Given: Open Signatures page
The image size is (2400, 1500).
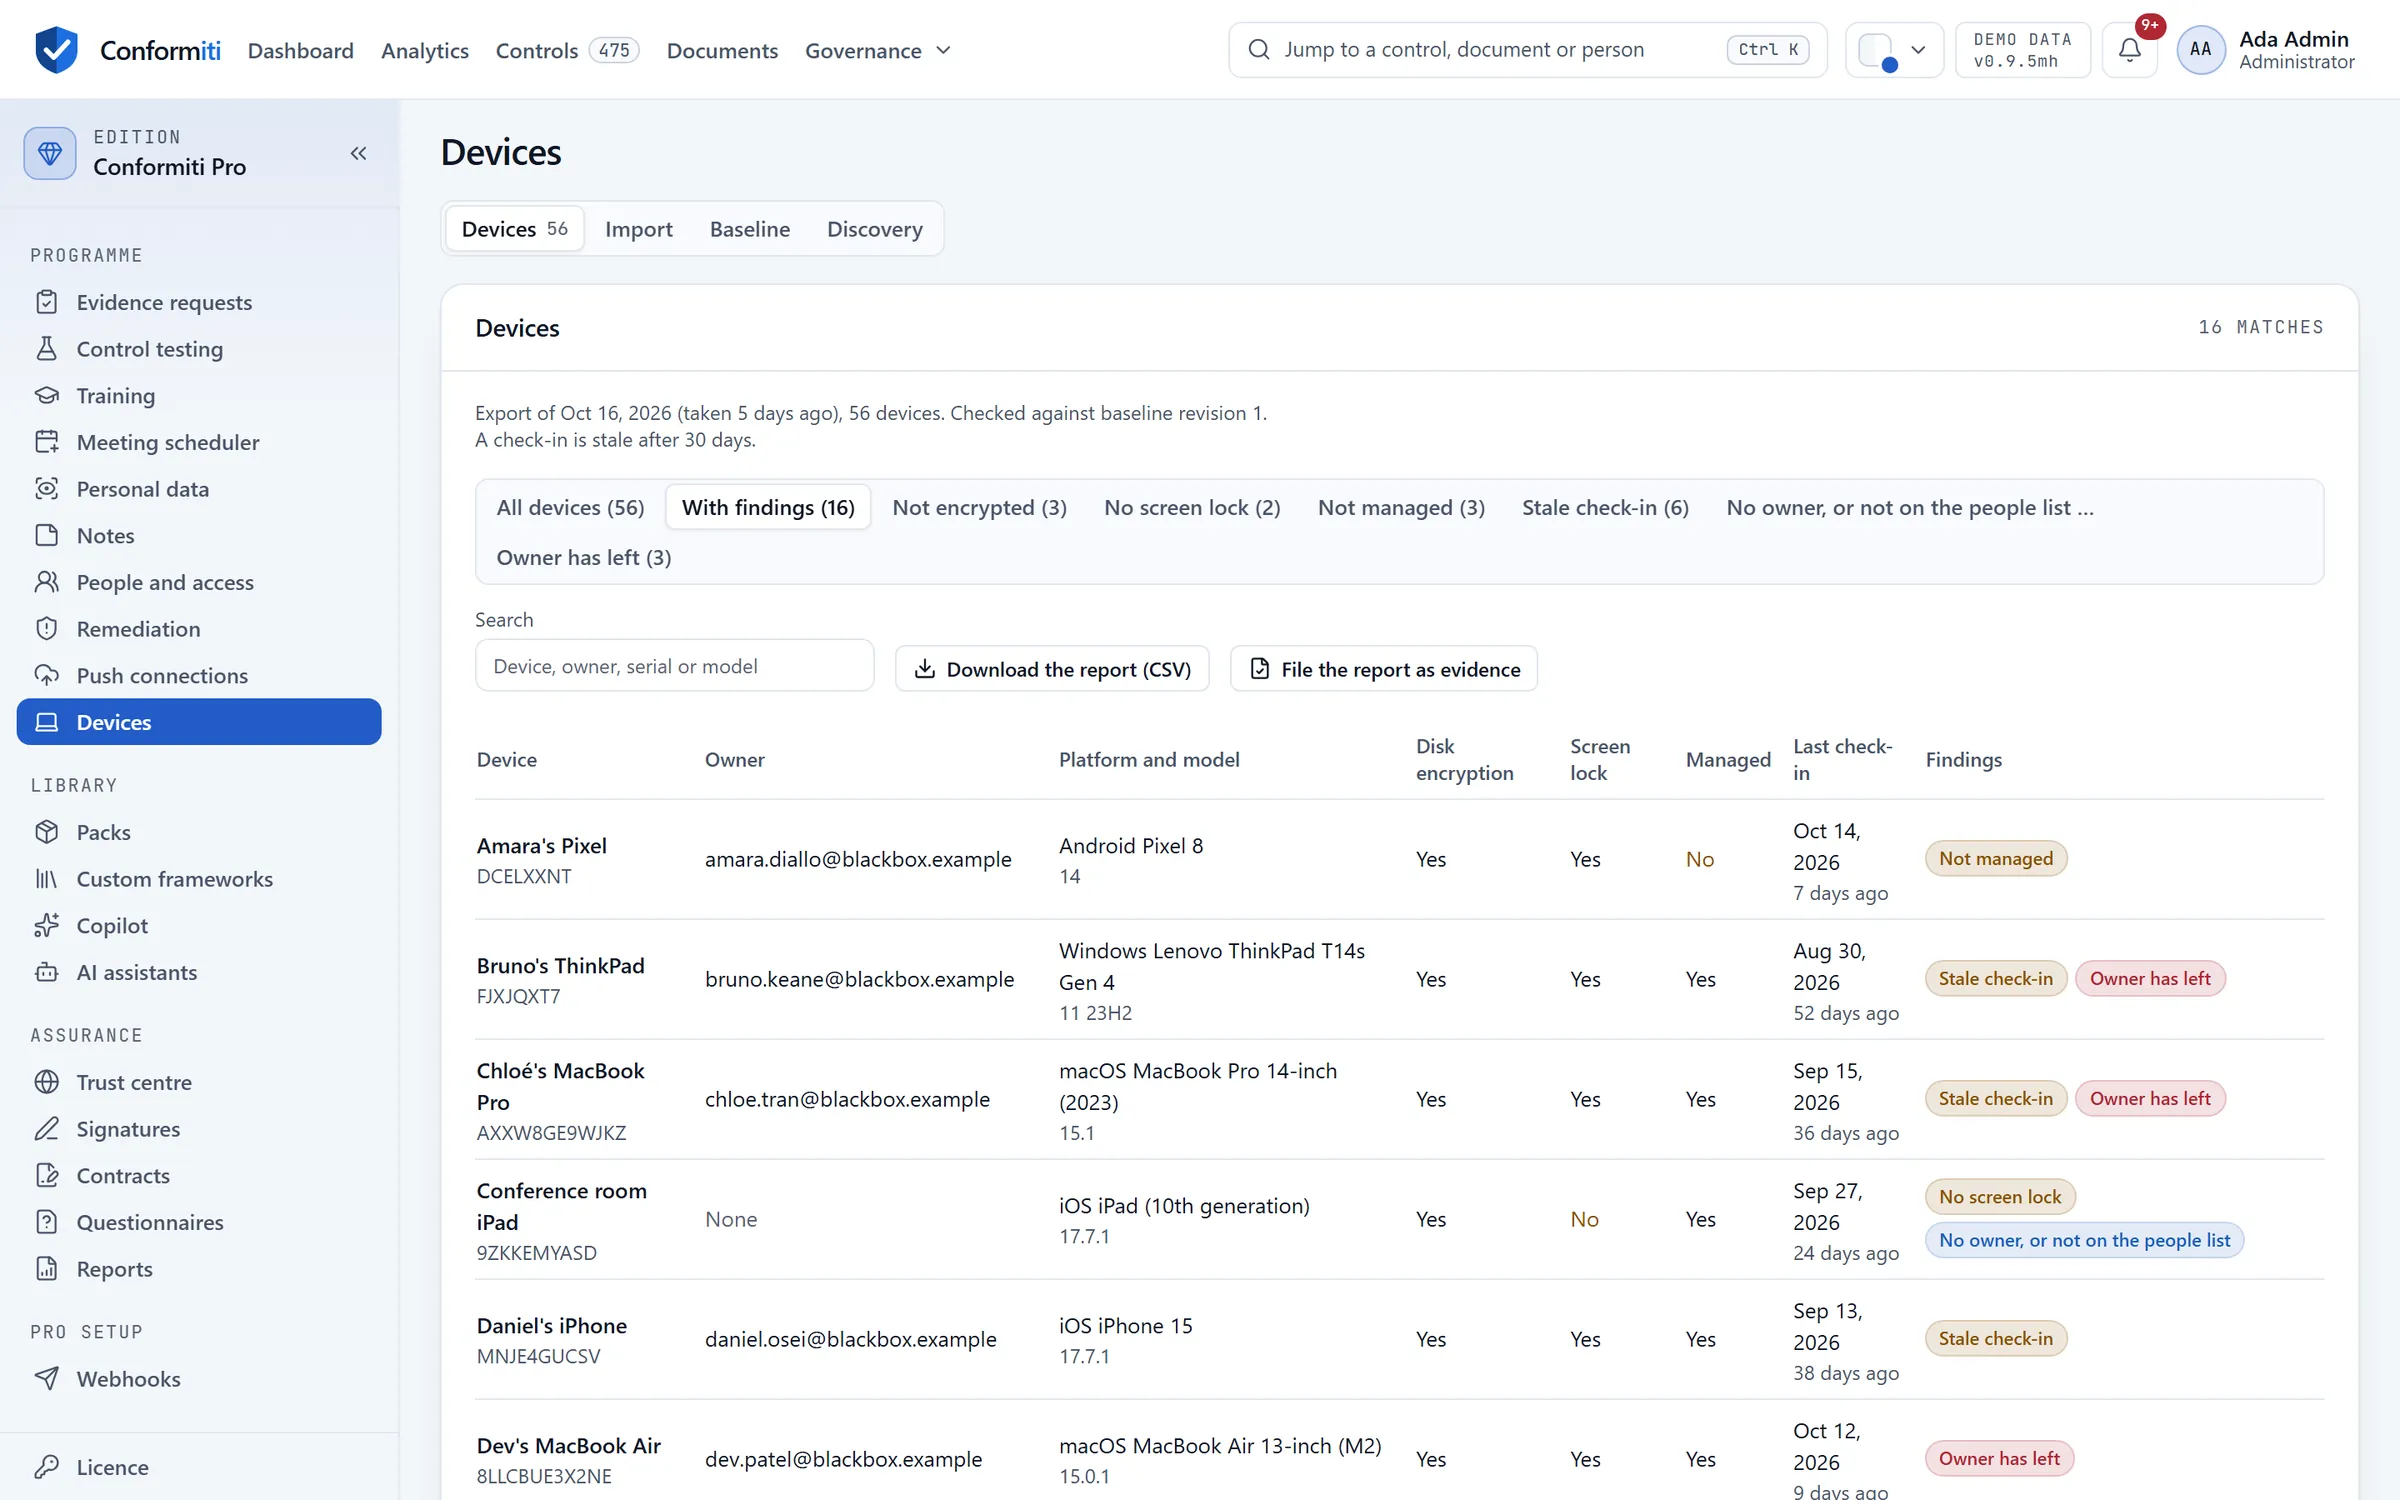Looking at the screenshot, I should [199, 1129].
